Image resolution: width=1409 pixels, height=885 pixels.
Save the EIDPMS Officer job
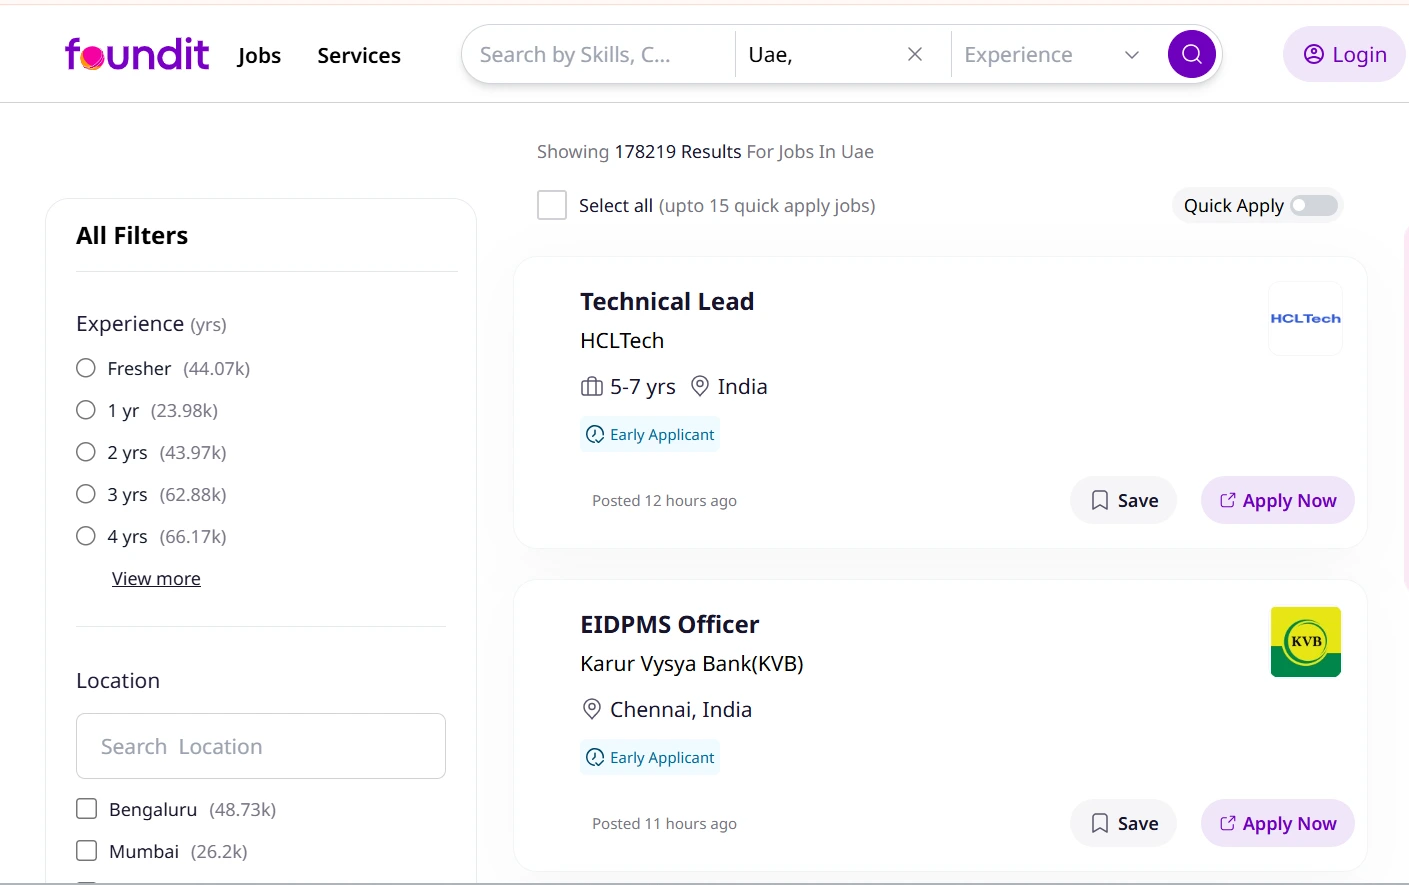click(x=1123, y=823)
